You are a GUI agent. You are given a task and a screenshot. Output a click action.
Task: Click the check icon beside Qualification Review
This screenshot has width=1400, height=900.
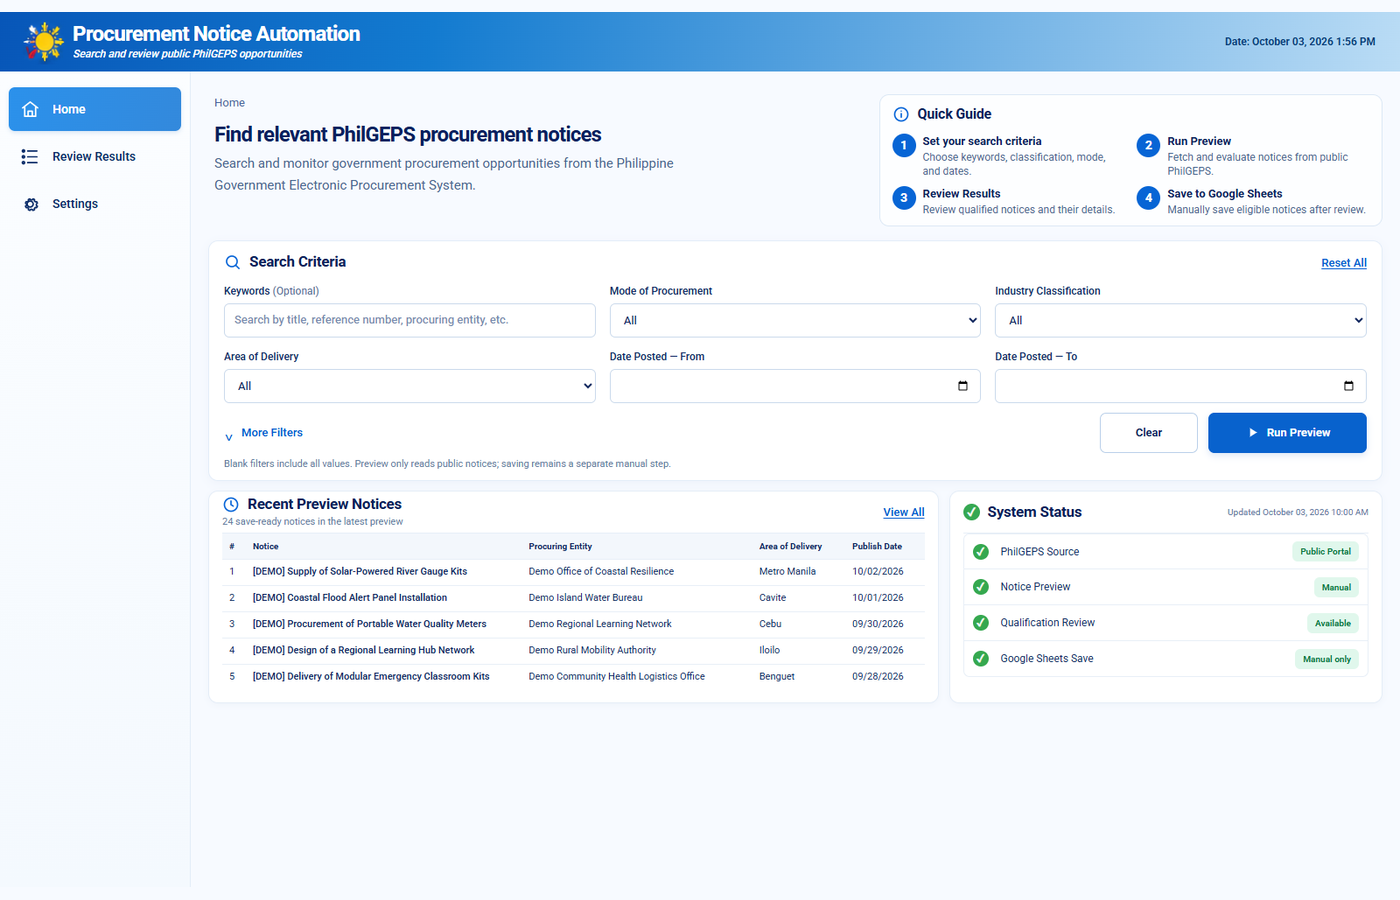981,623
